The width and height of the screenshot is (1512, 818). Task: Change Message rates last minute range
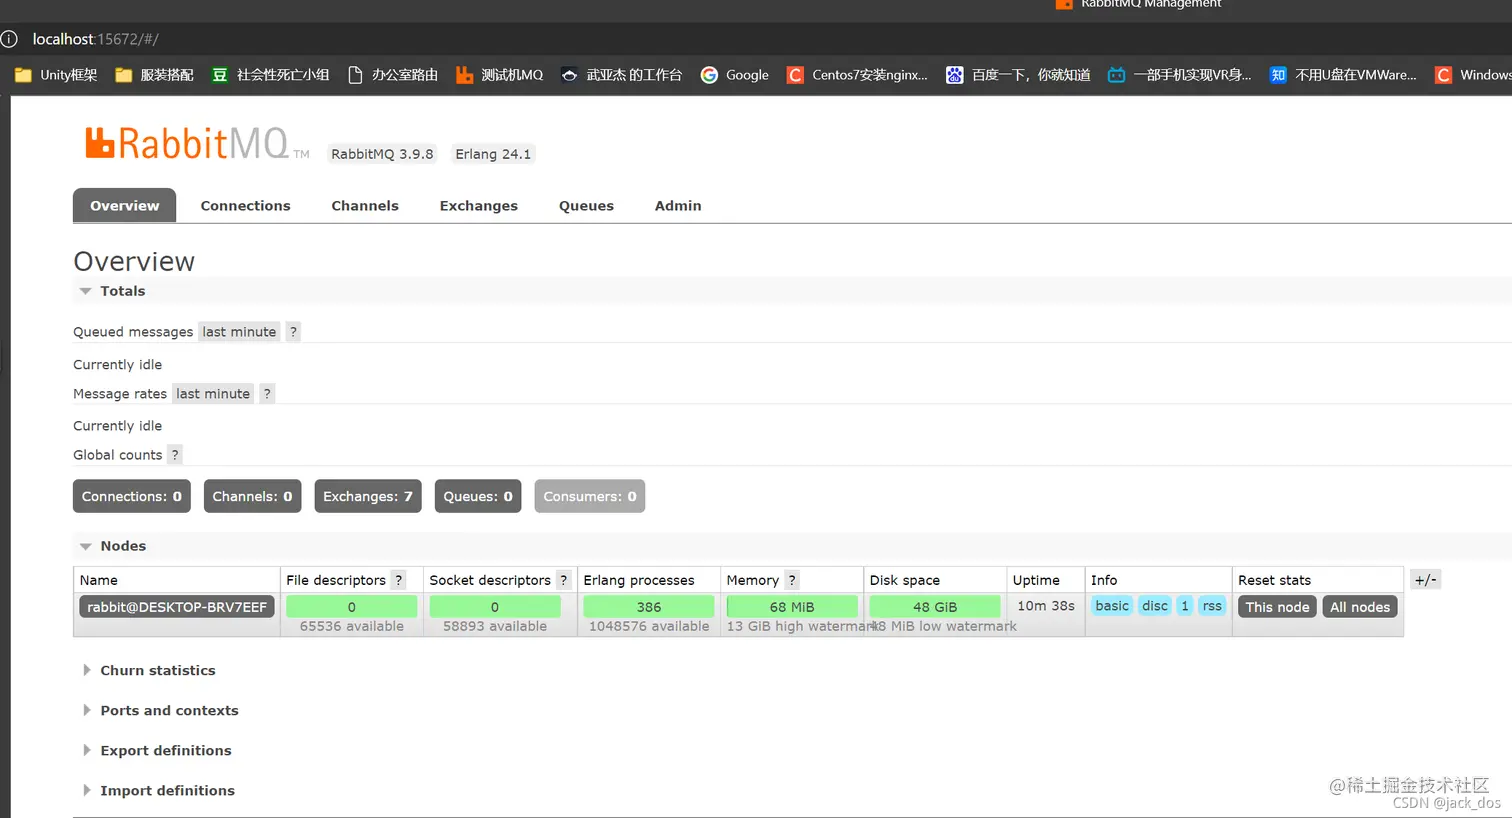tap(213, 394)
